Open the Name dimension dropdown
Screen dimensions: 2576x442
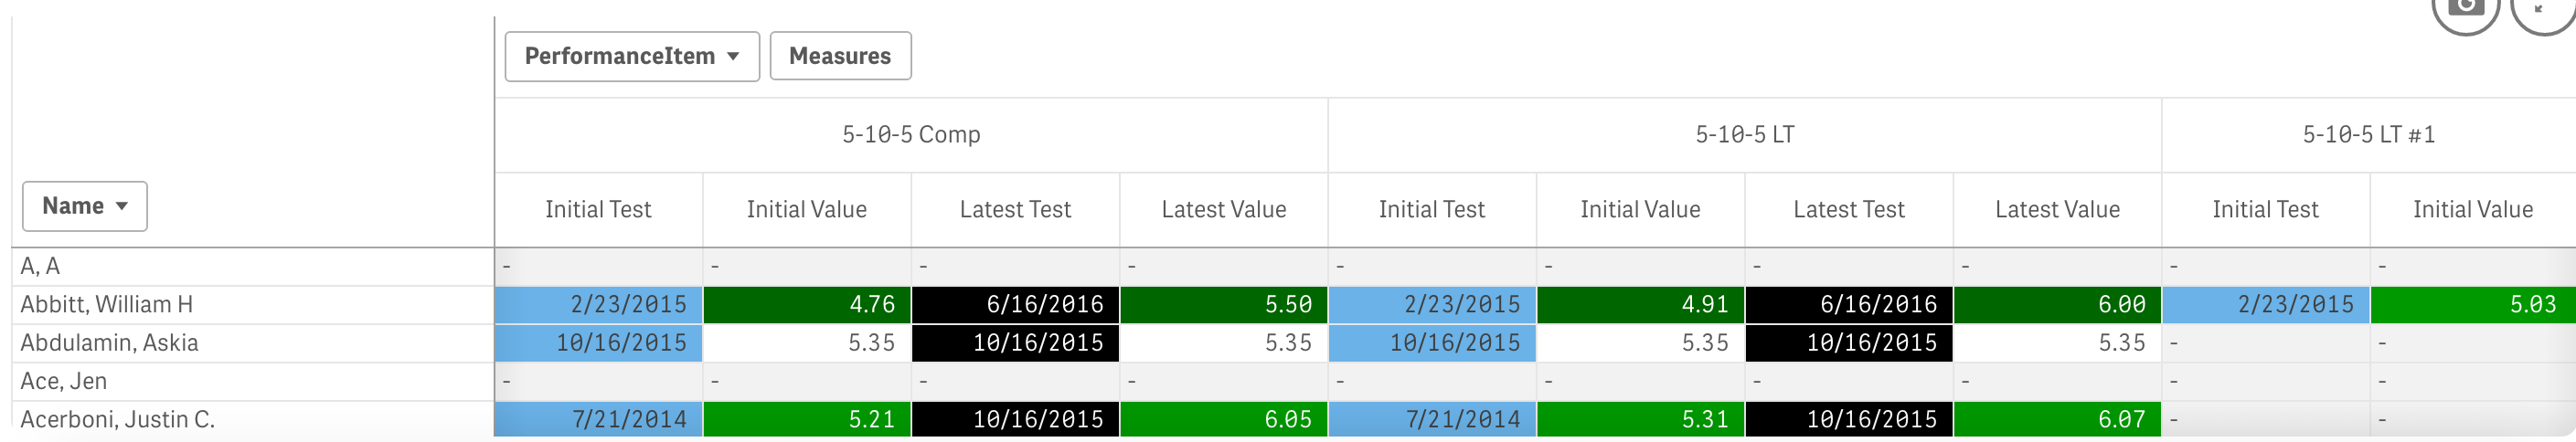point(85,206)
